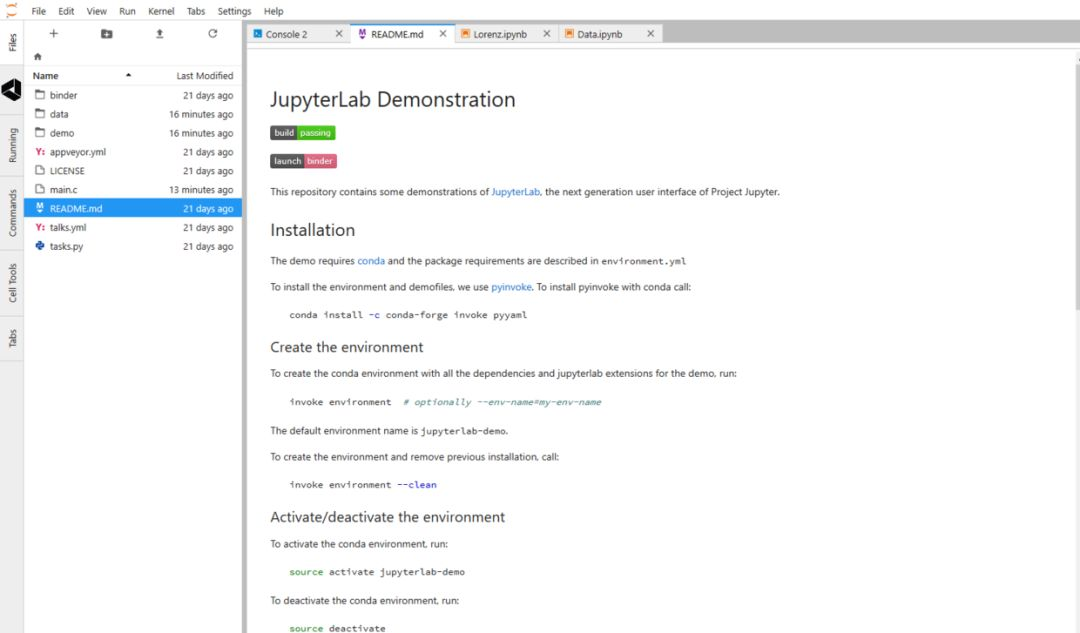Follow the JupyterLab link

pyautogui.click(x=515, y=192)
